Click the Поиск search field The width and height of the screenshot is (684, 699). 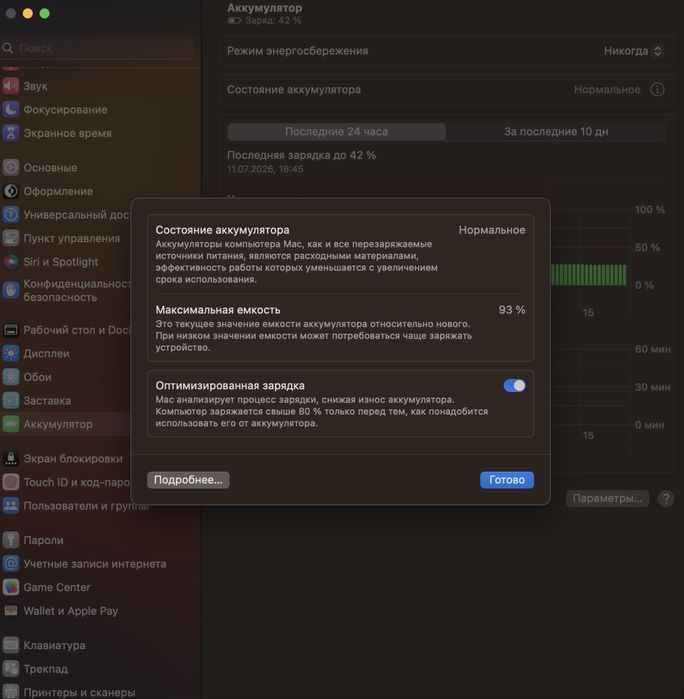97,48
